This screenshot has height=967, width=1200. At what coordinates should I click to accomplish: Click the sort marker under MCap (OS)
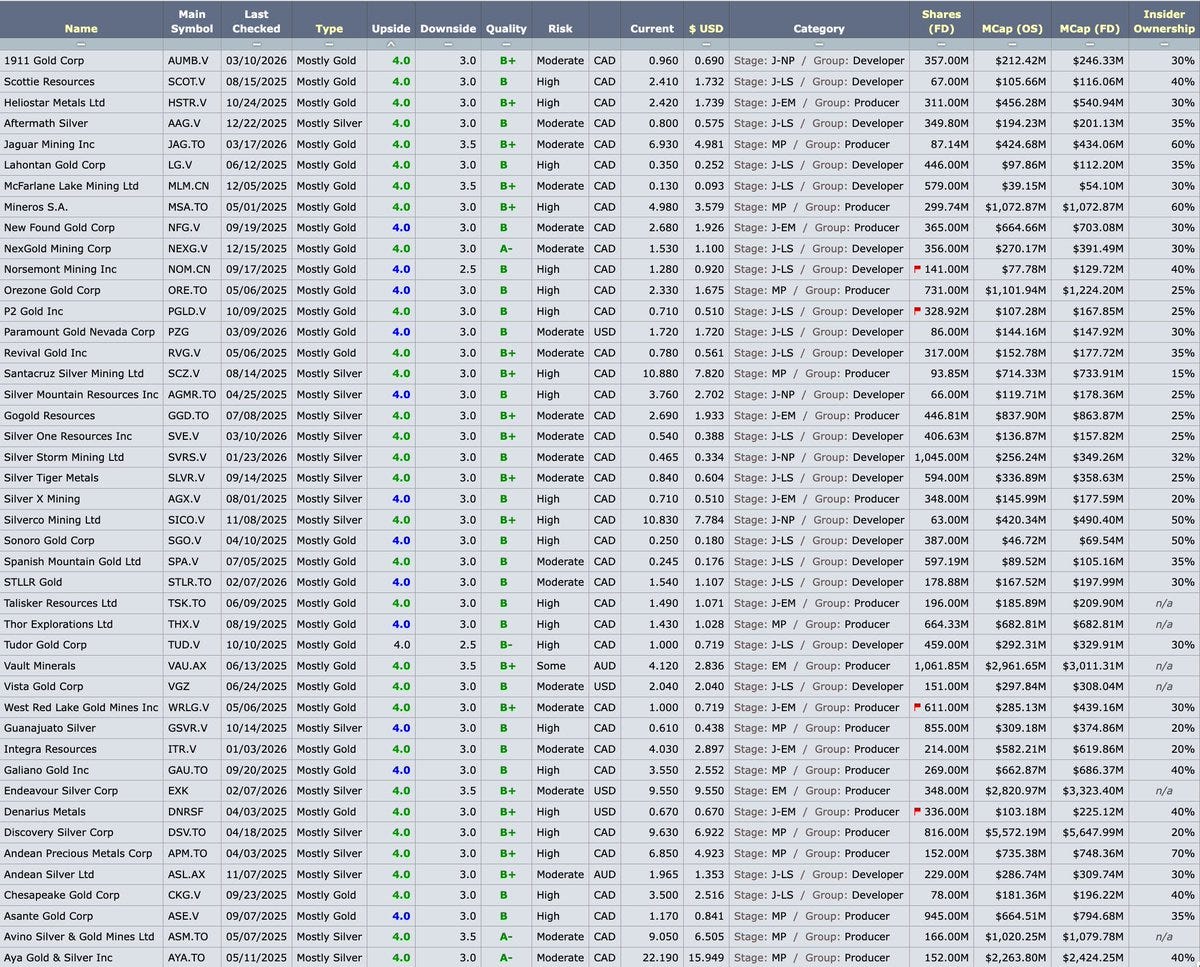click(1012, 45)
